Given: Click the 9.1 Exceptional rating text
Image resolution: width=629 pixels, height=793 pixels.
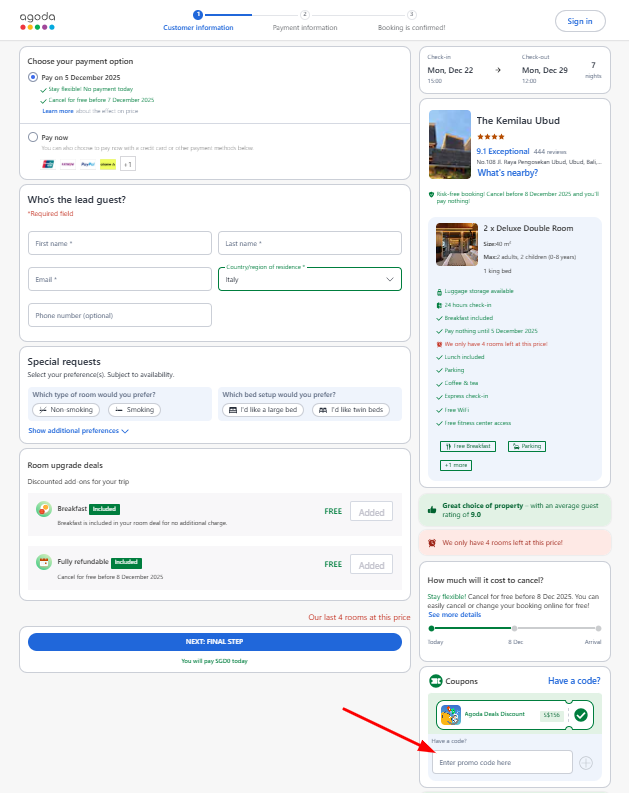Looking at the screenshot, I should pyautogui.click(x=503, y=151).
